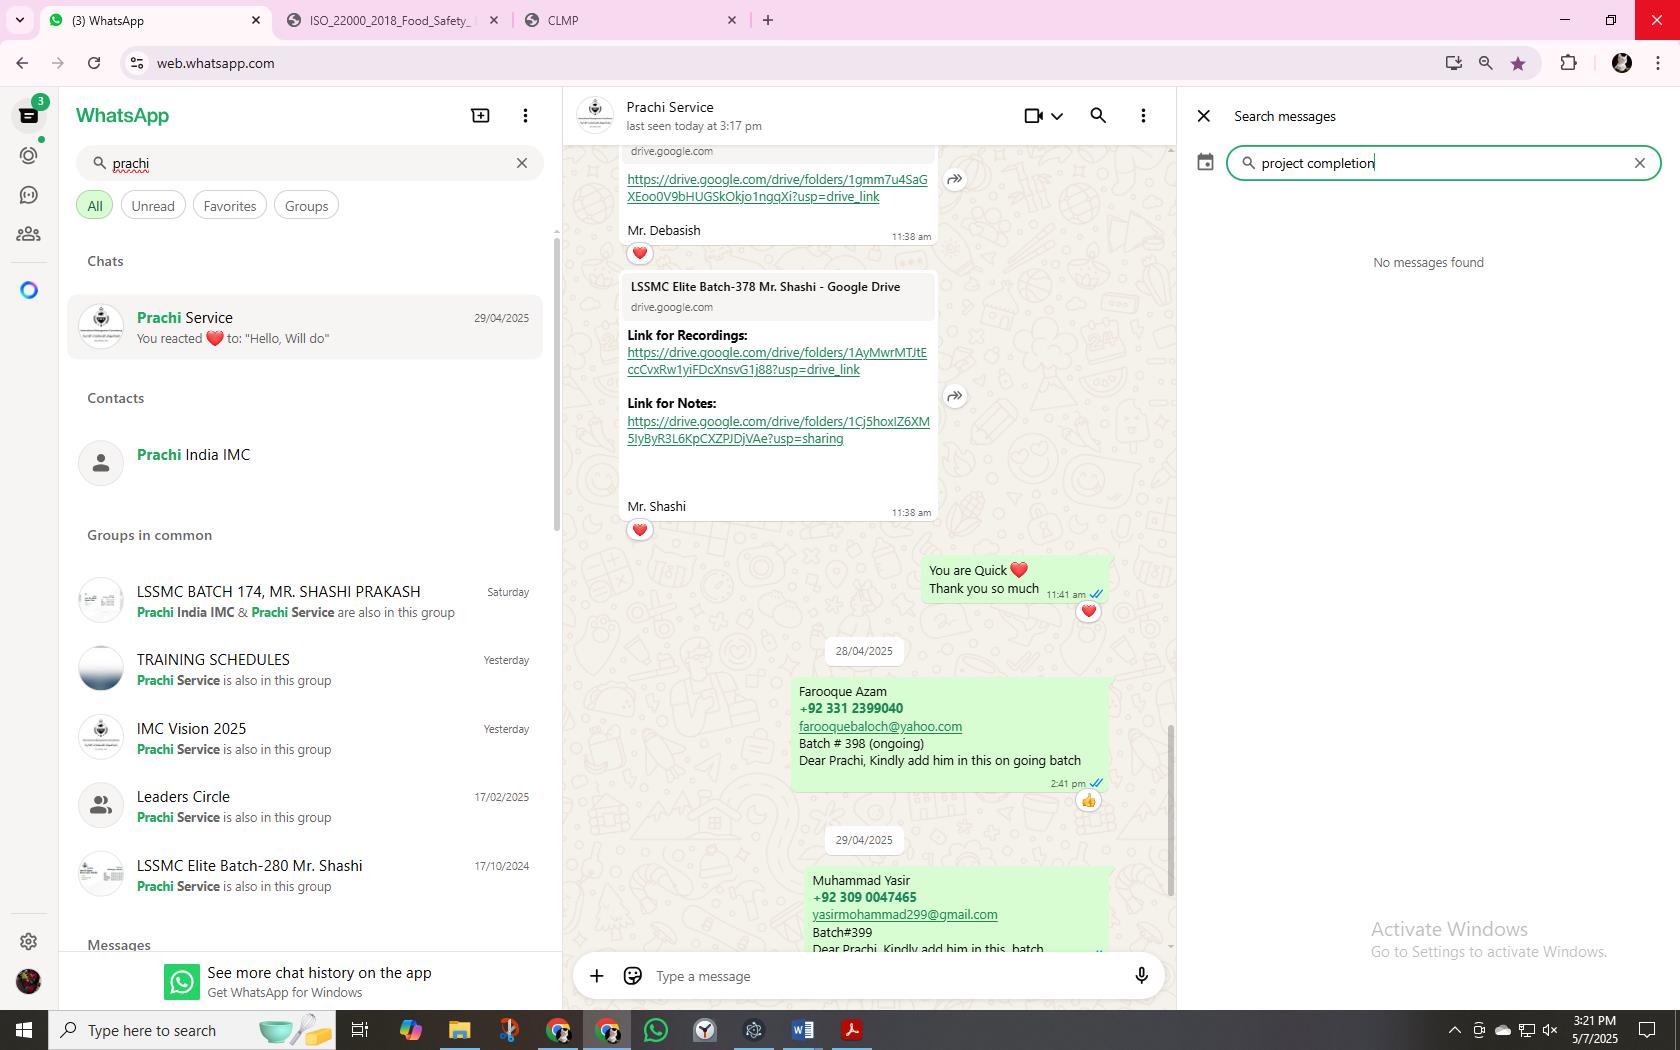Open the attach plus button

click(x=596, y=976)
